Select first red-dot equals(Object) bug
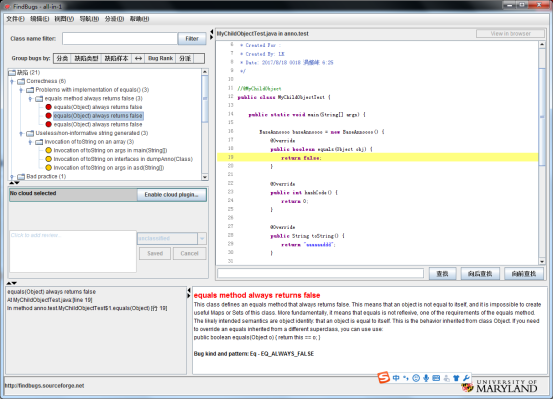This screenshot has width=553, height=399. [x=98, y=107]
